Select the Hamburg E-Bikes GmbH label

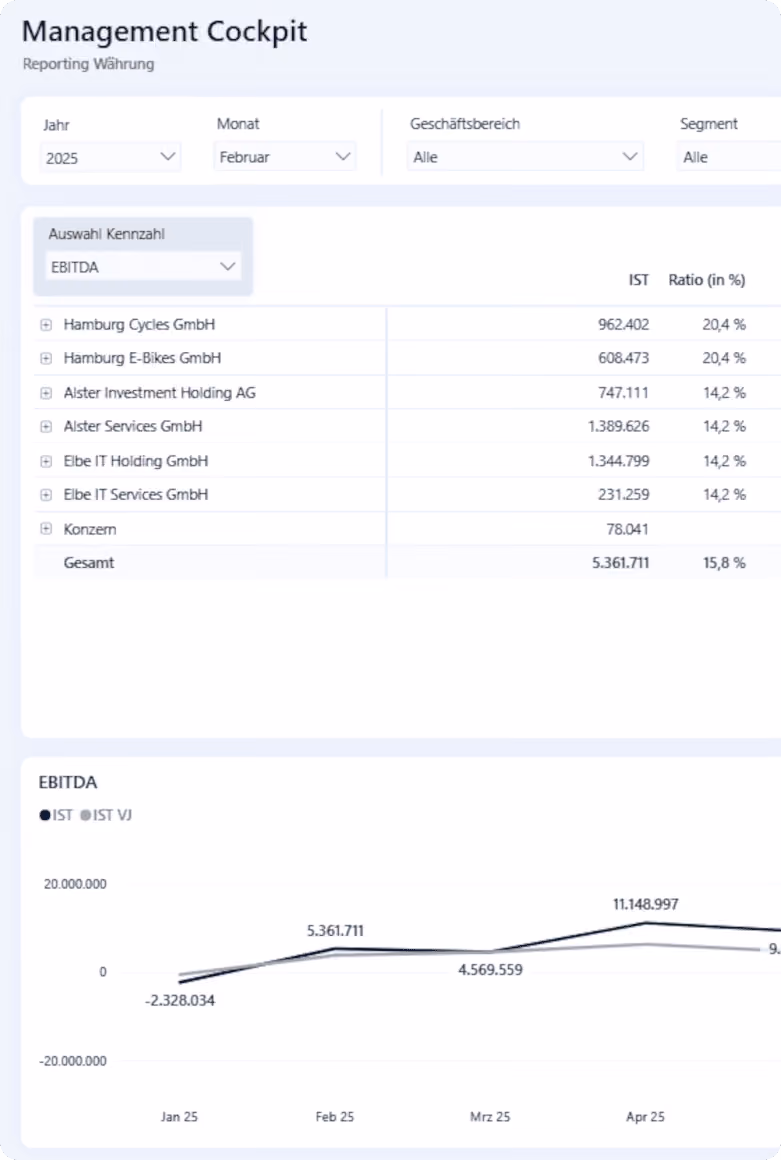[142, 358]
